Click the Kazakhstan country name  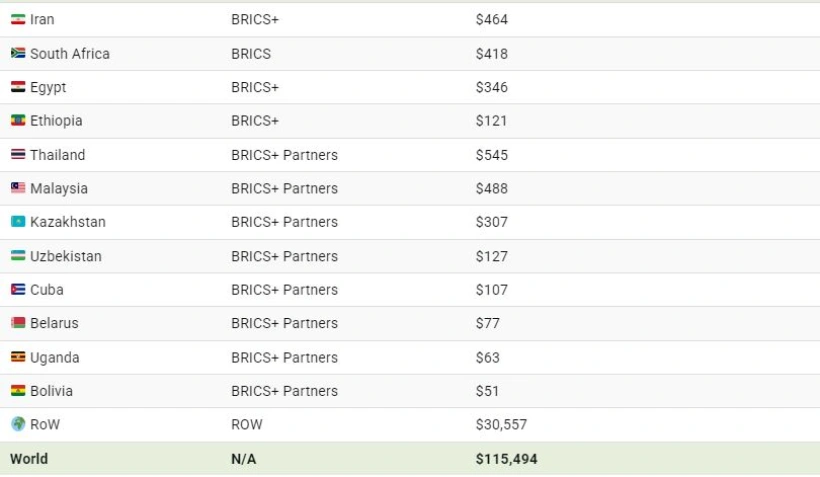pyautogui.click(x=68, y=222)
